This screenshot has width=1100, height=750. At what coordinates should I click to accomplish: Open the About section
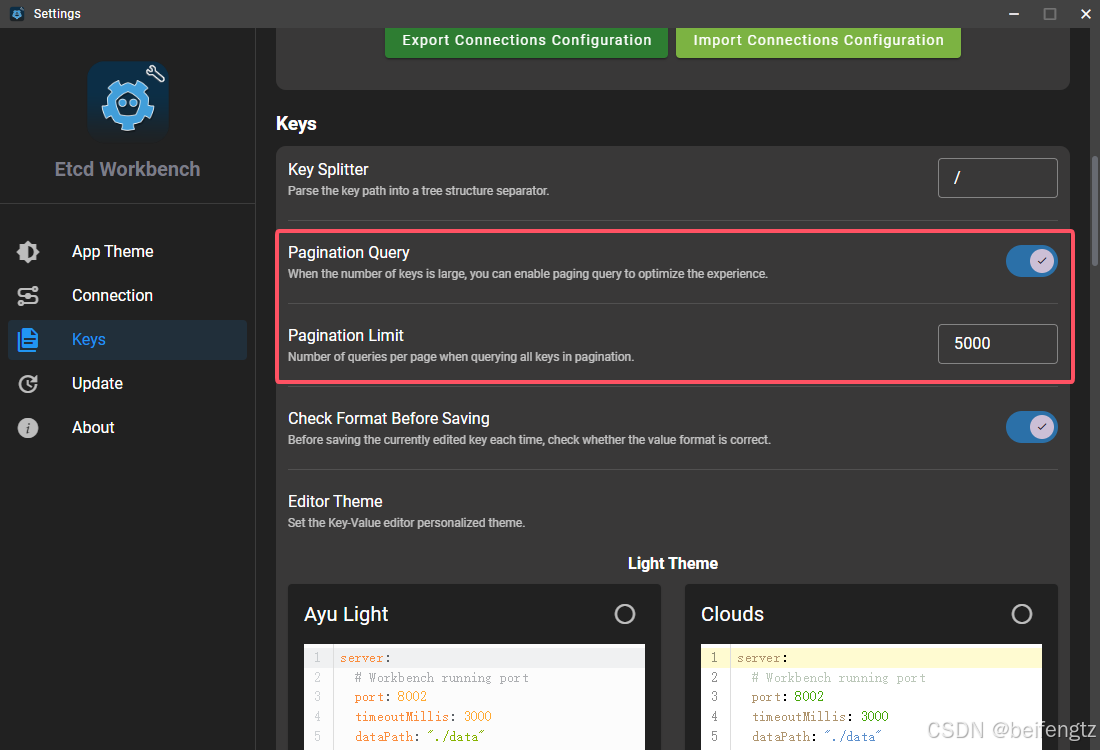click(x=127, y=428)
